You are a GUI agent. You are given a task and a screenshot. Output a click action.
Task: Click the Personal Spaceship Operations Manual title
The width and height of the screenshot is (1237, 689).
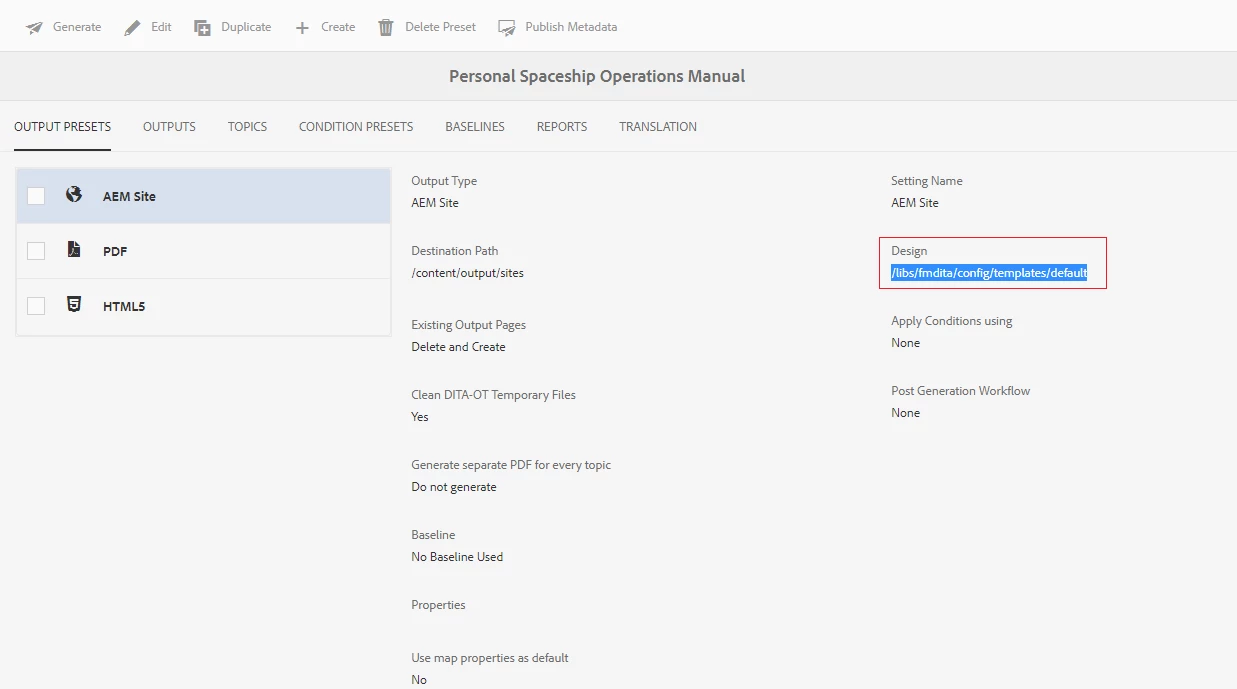pos(597,76)
